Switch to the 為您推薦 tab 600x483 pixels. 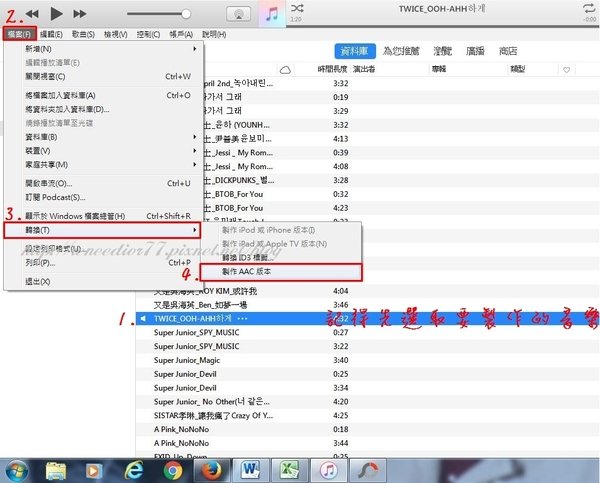[x=401, y=51]
